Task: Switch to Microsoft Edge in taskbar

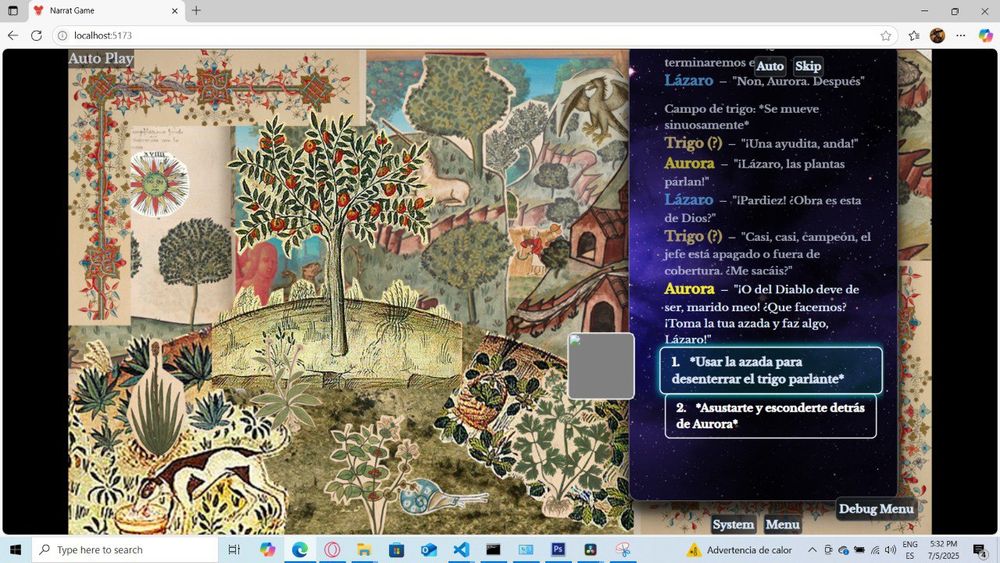Action: pyautogui.click(x=300, y=550)
